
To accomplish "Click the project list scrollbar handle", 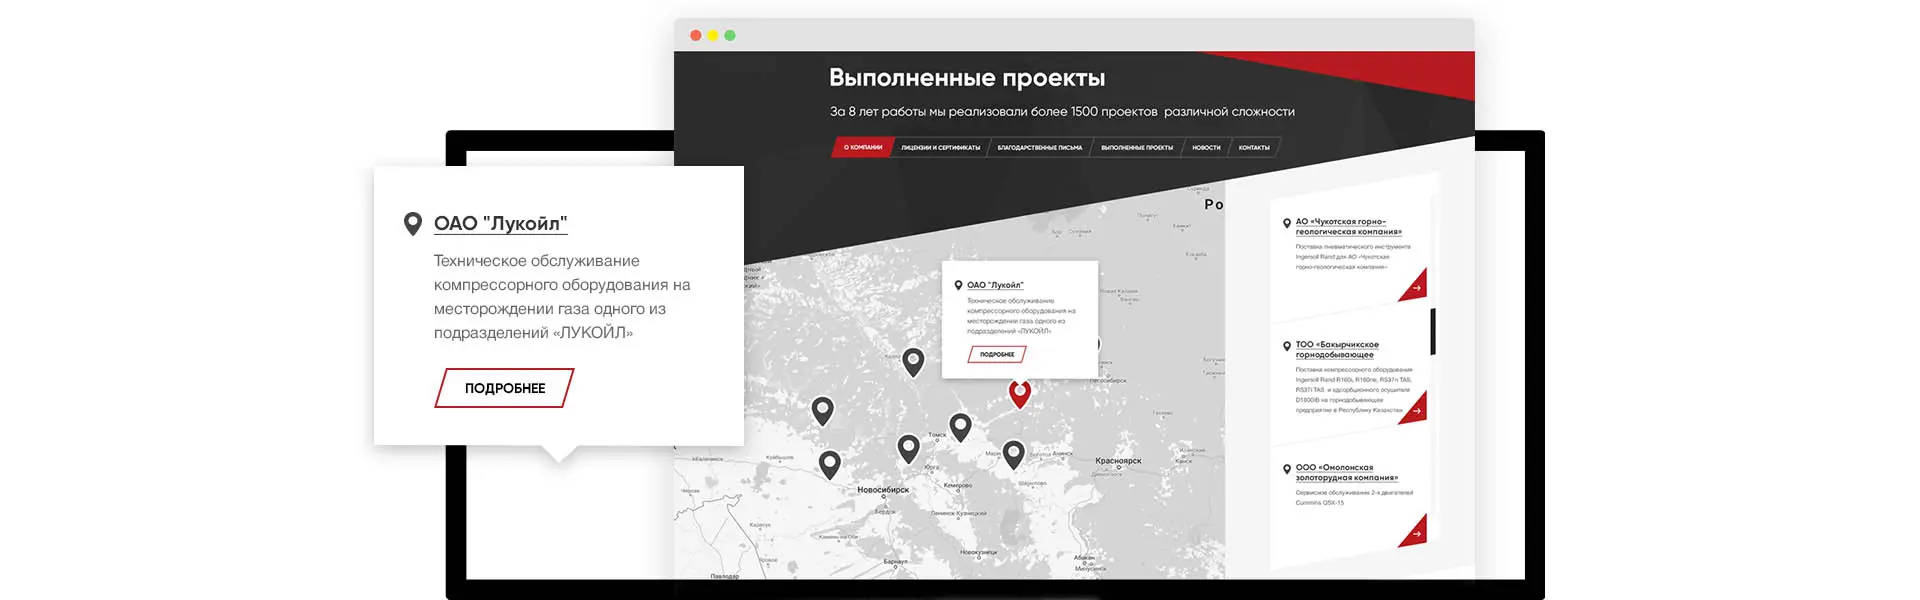I will 1433,332.
